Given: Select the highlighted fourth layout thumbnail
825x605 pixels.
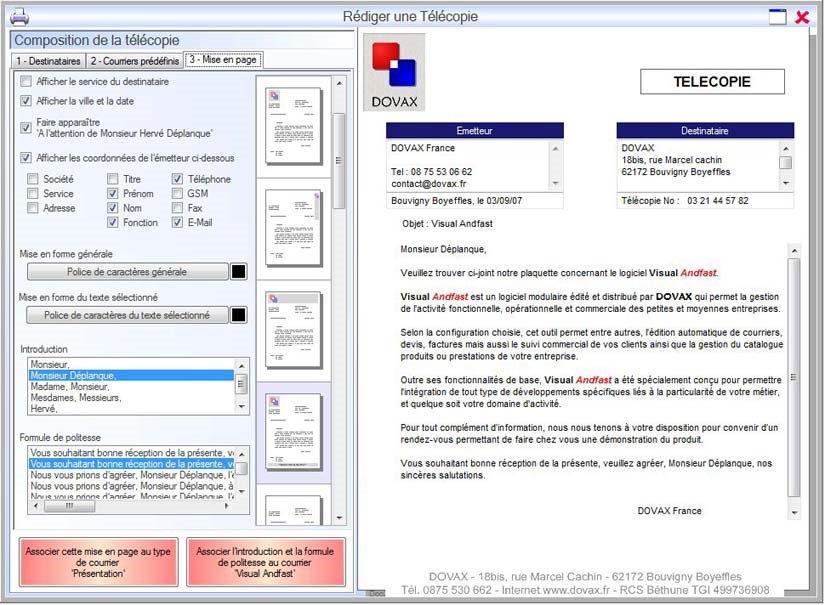Looking at the screenshot, I should 293,432.
